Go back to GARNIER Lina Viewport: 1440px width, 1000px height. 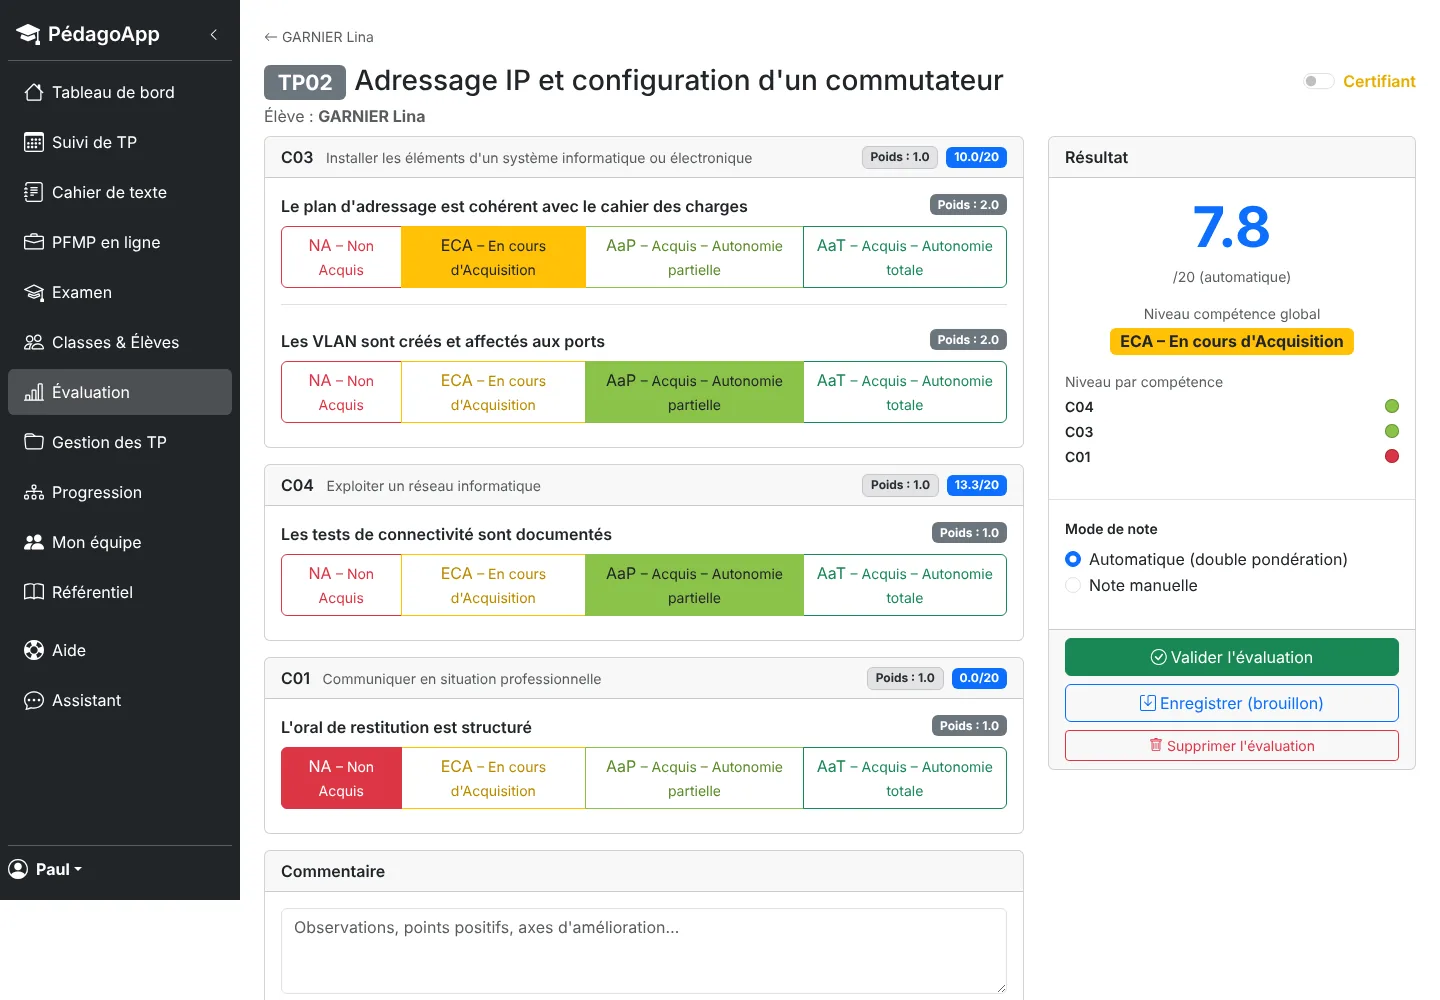pos(319,37)
